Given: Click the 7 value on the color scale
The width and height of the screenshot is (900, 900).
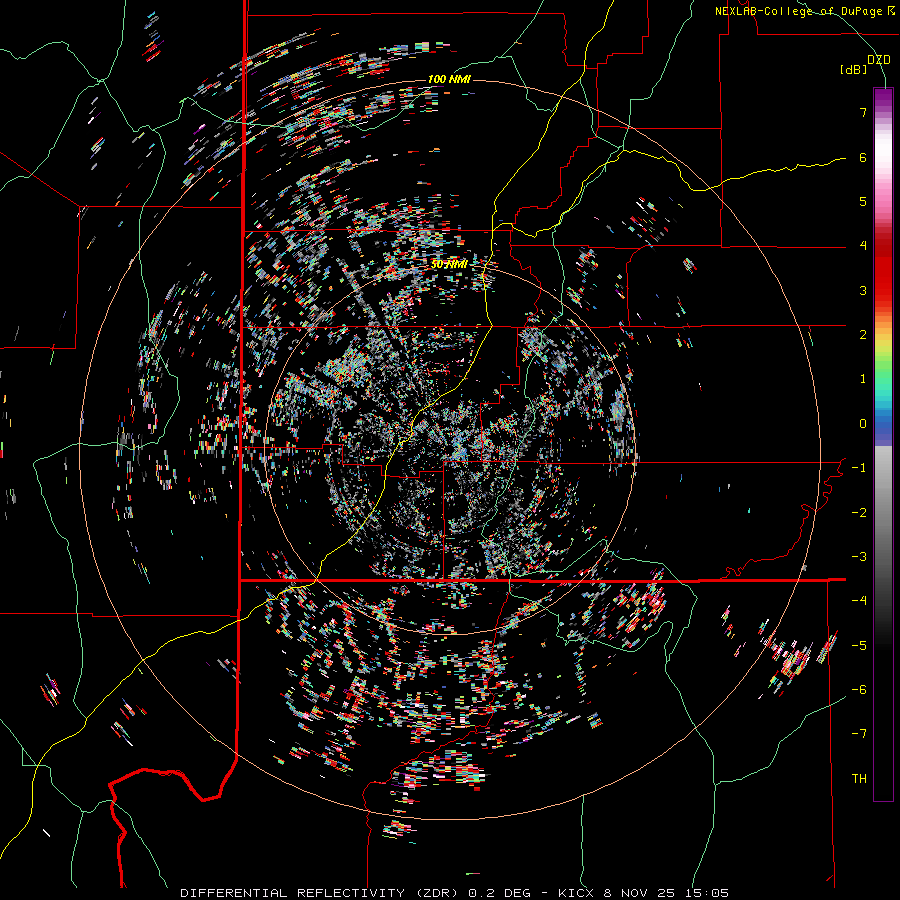Looking at the screenshot, I should tap(863, 112).
